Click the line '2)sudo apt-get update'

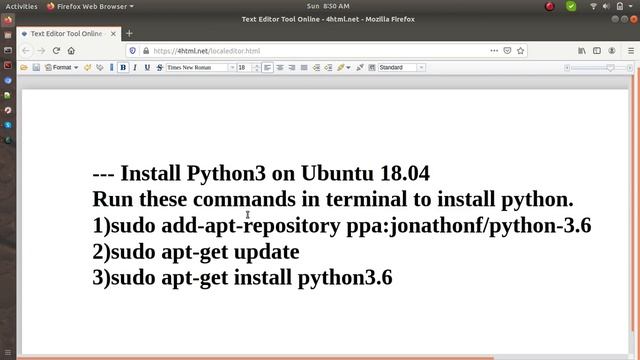(x=196, y=252)
